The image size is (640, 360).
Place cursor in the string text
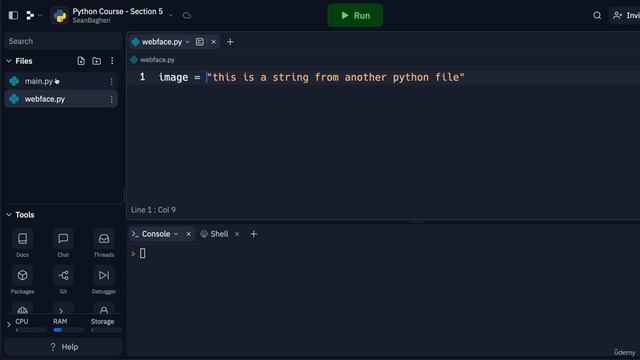tap(336, 77)
